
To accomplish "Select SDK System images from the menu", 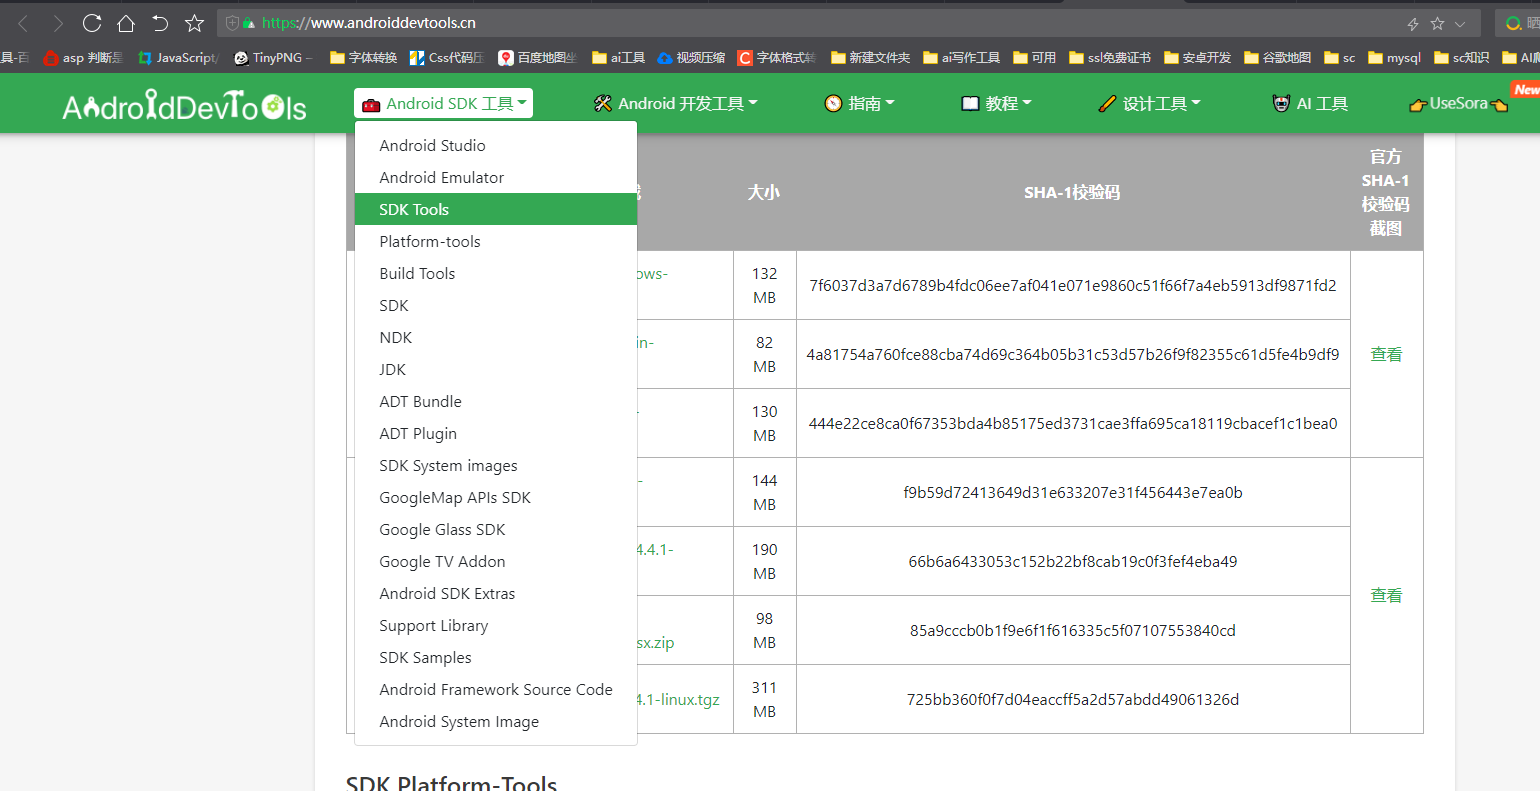I will click(496, 465).
